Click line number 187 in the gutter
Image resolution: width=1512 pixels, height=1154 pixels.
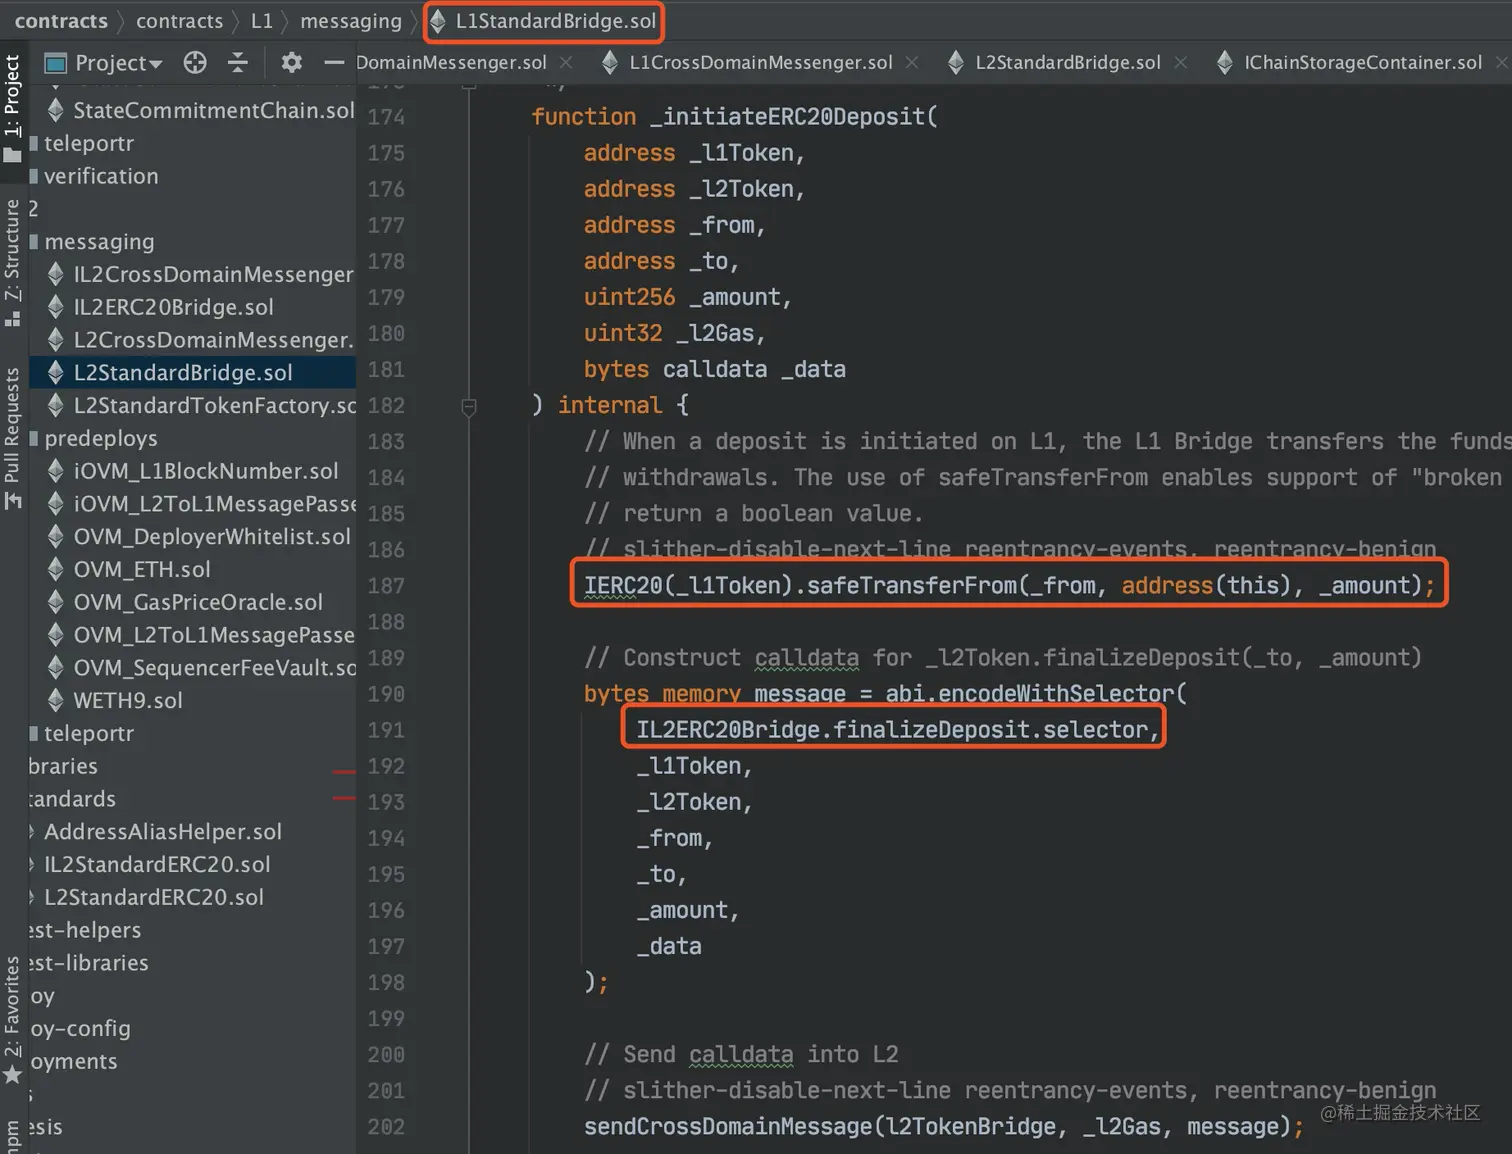tap(386, 586)
